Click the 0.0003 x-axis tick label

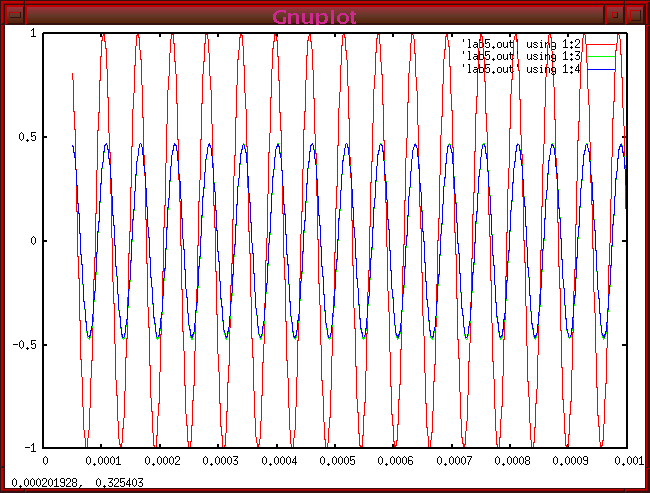pyautogui.click(x=220, y=462)
